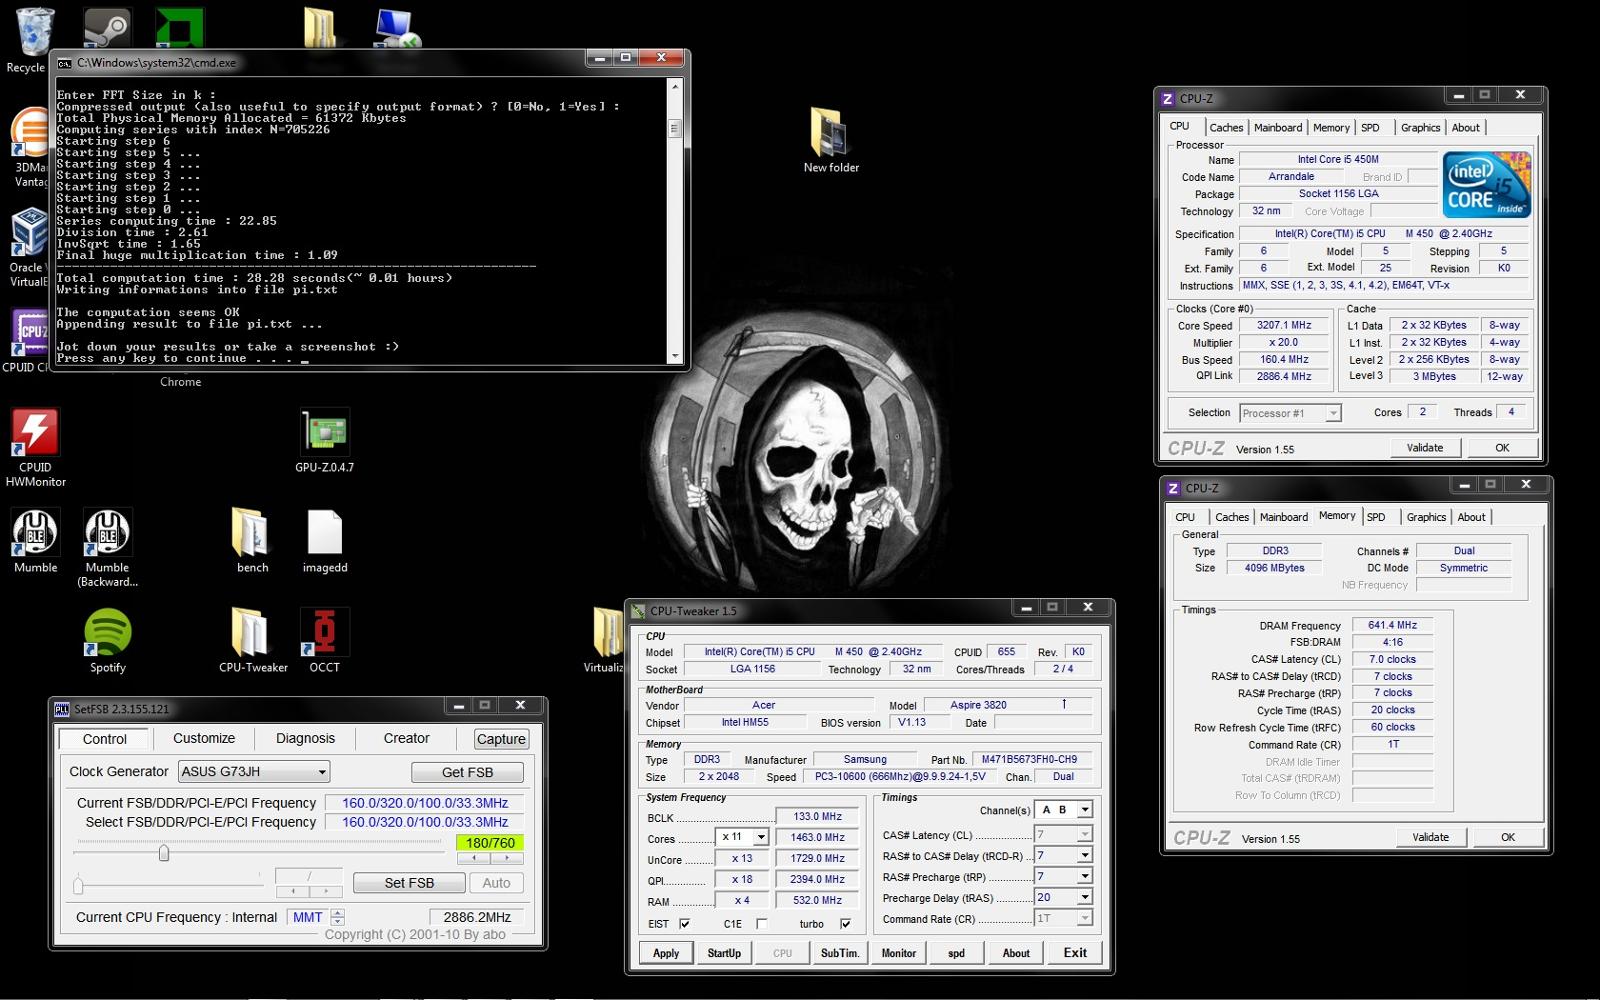Click the CPU-Tweaker title bar icon
The image size is (1600, 1000).
[x=638, y=611]
